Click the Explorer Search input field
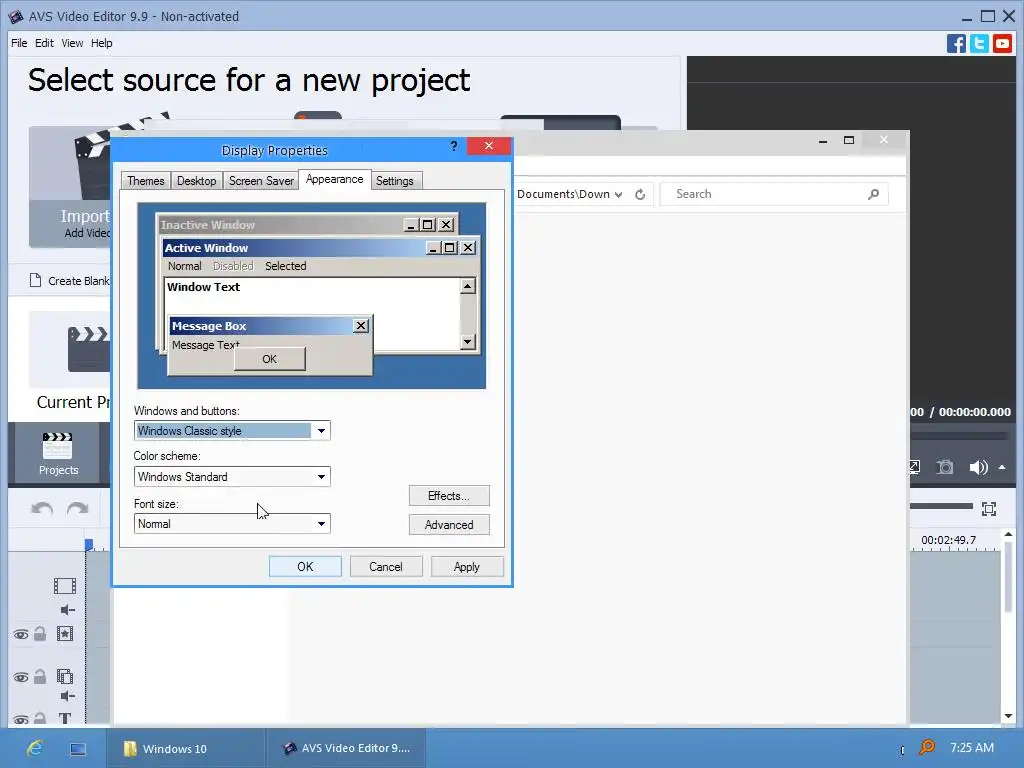 click(774, 194)
